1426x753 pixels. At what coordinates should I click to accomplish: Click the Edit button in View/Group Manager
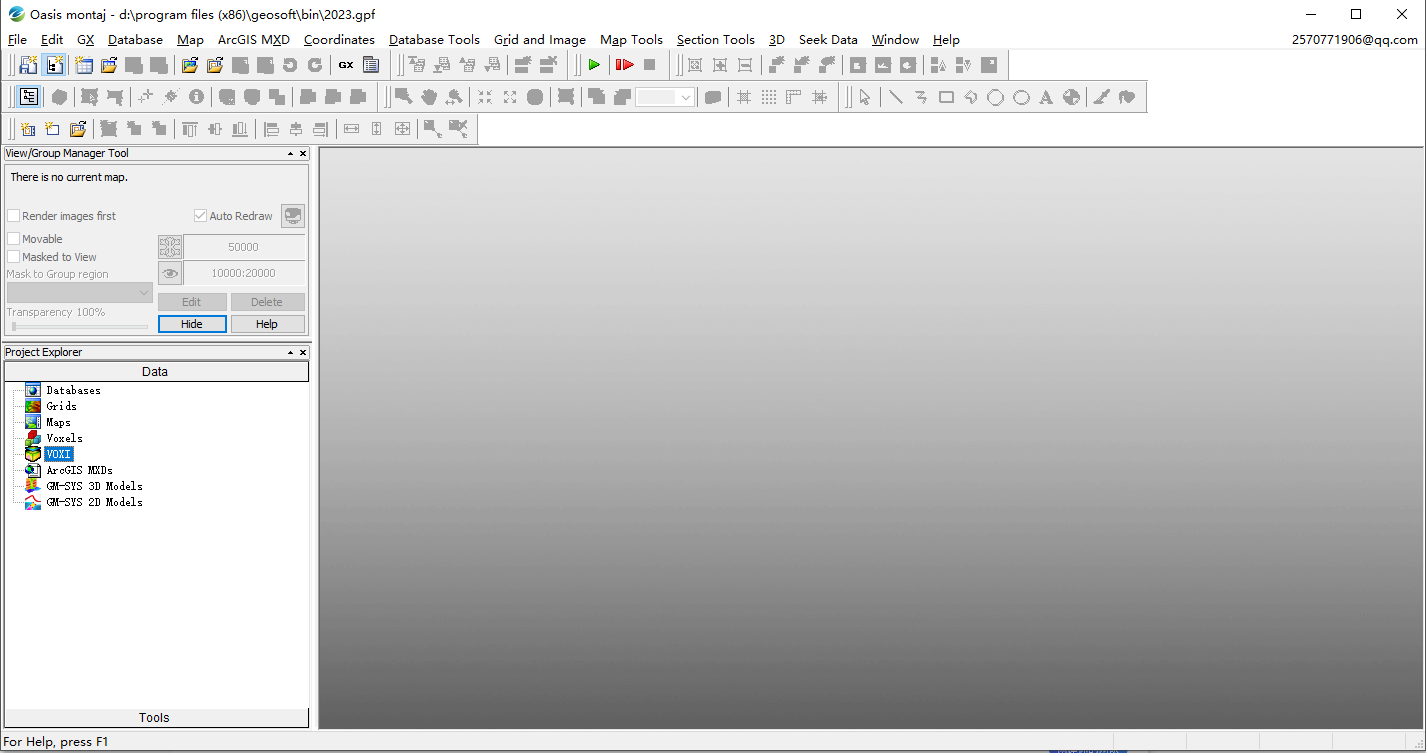[x=192, y=302]
